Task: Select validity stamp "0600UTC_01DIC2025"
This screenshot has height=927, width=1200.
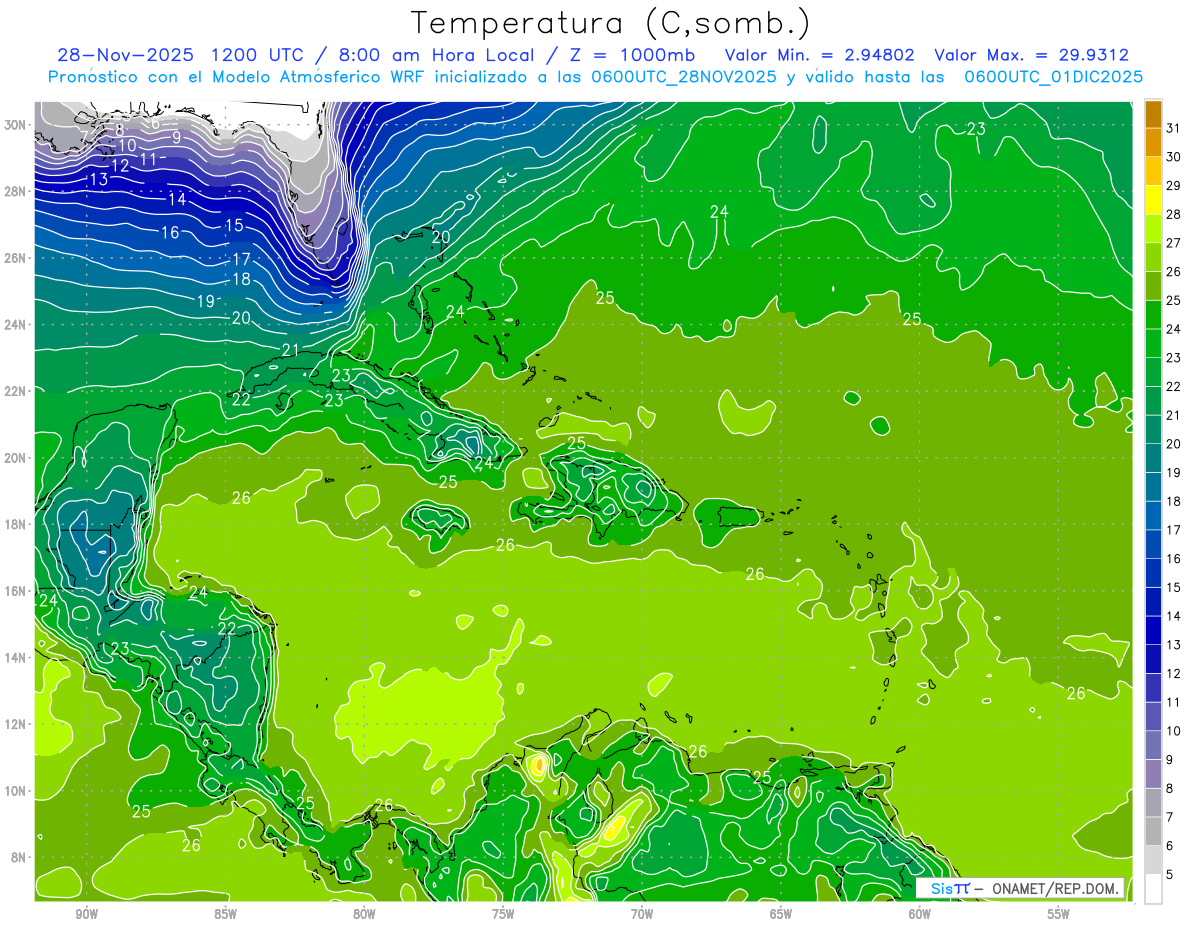Action: (1053, 77)
